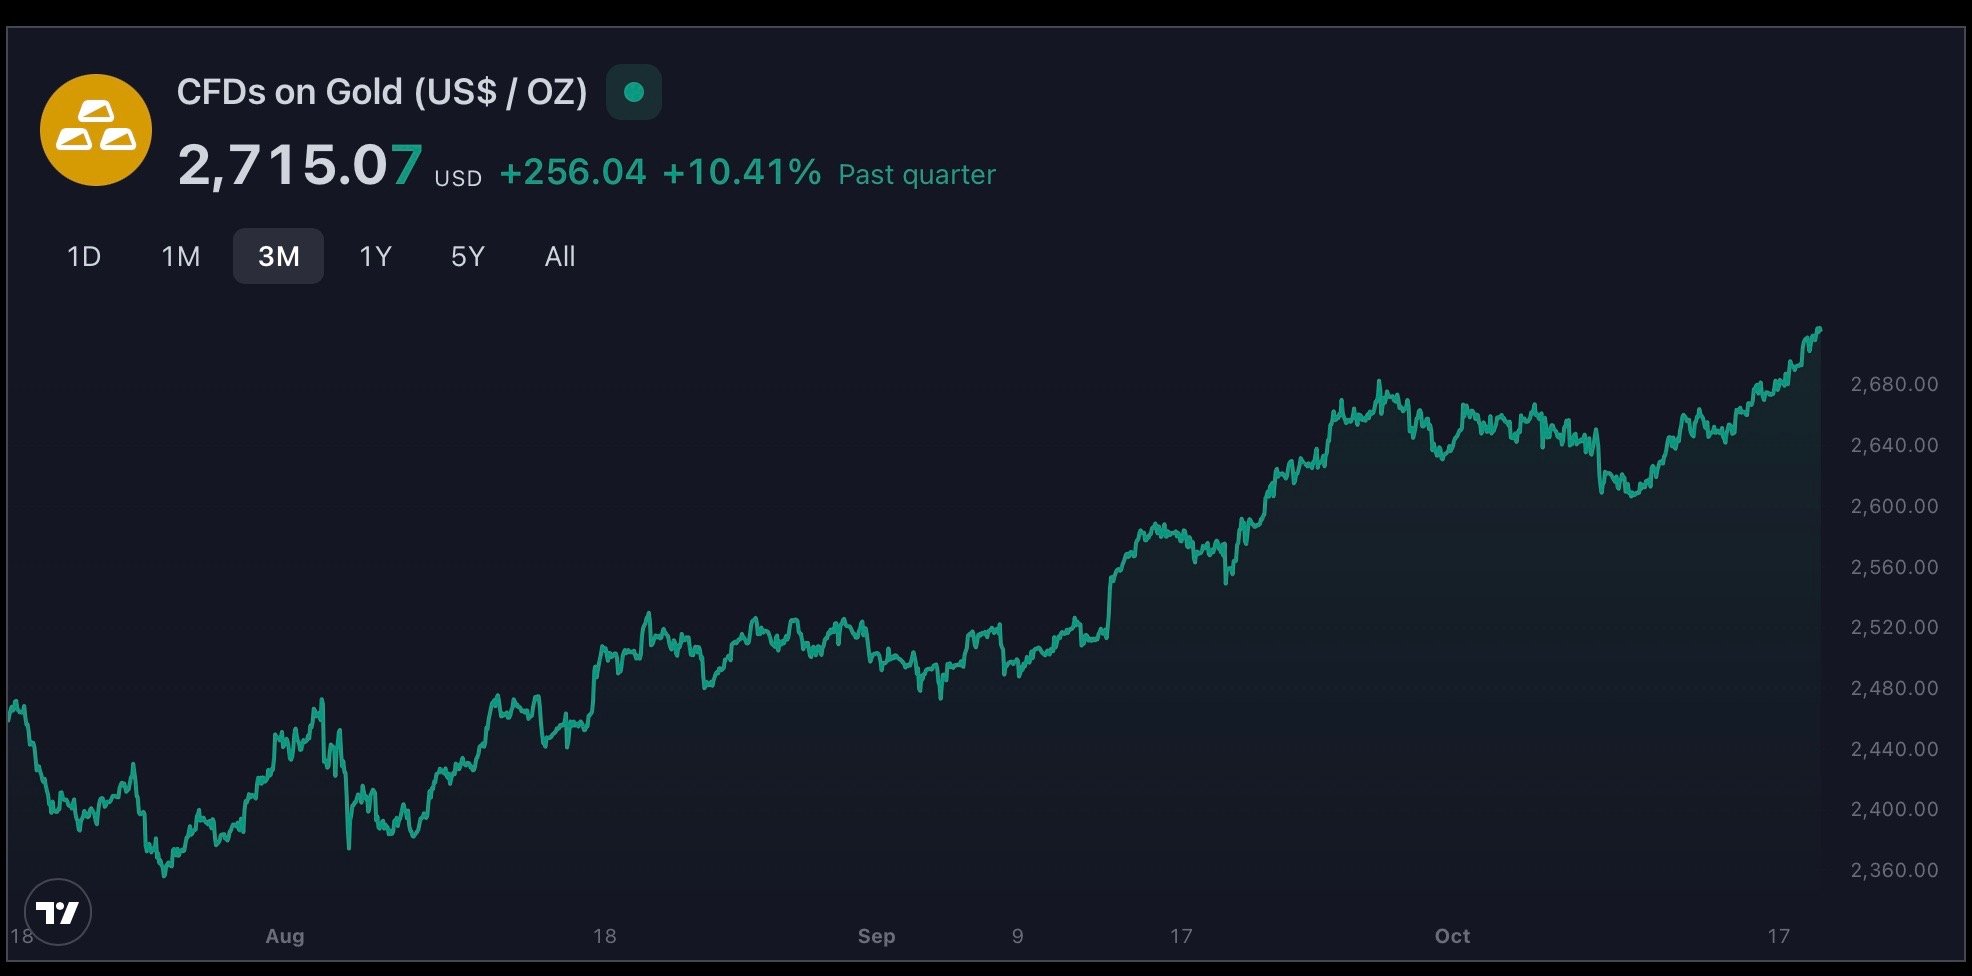Click the 2,680.00 price axis label
This screenshot has width=1972, height=976.
[x=1894, y=384]
